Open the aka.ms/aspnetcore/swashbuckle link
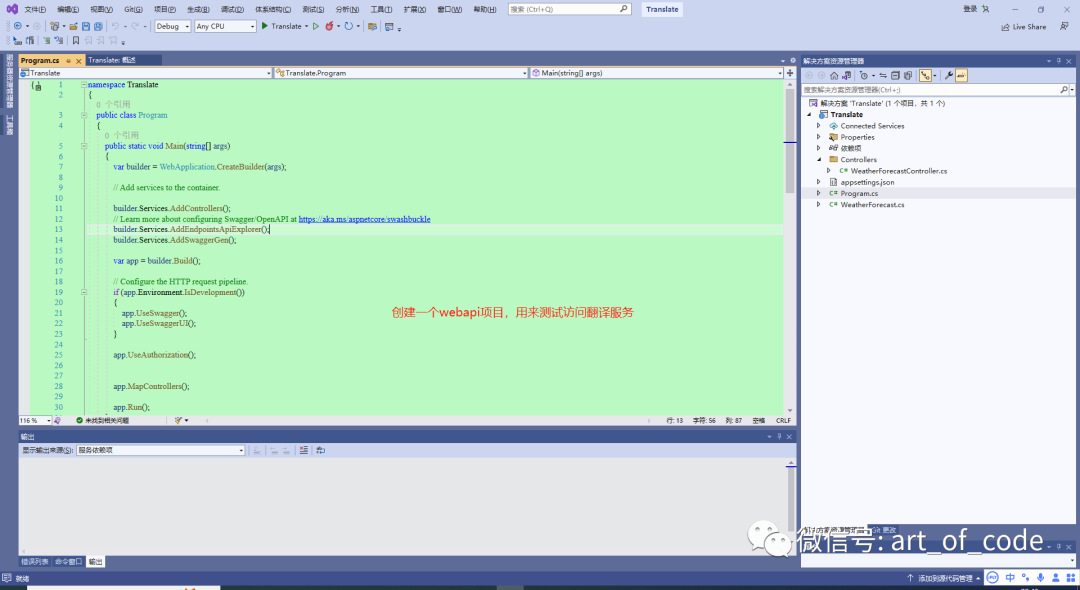1080x590 pixels. pyautogui.click(x=364, y=219)
